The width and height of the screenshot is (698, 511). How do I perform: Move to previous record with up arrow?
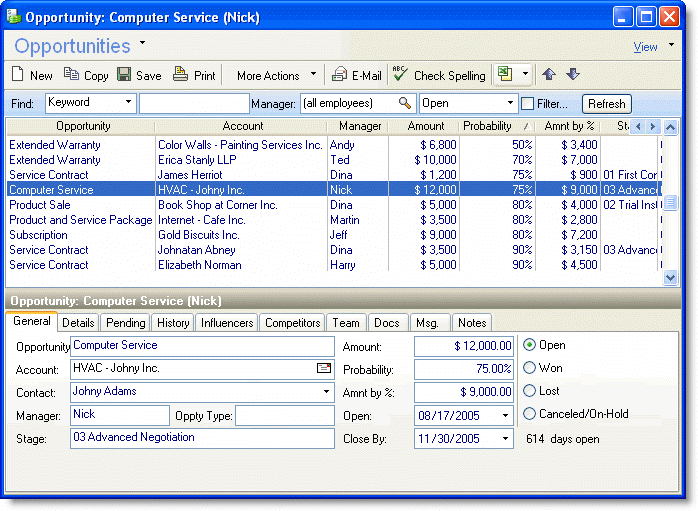549,75
